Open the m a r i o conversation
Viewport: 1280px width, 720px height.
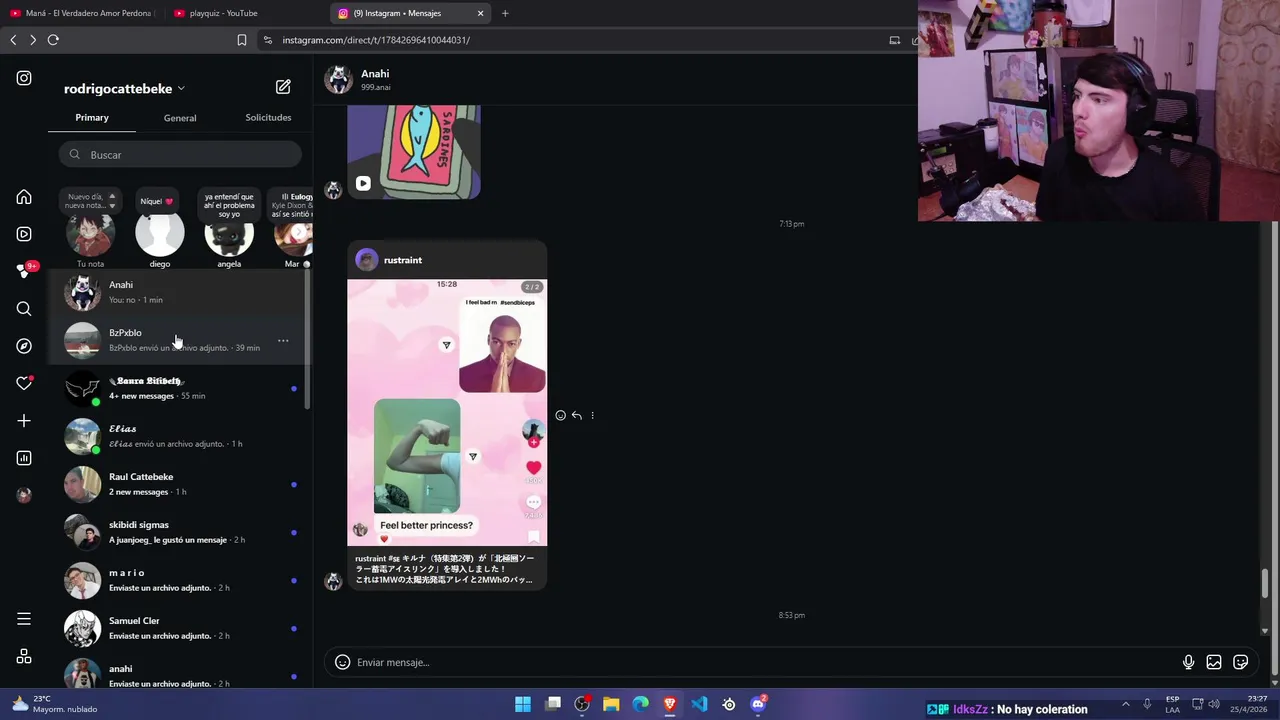(x=180, y=580)
